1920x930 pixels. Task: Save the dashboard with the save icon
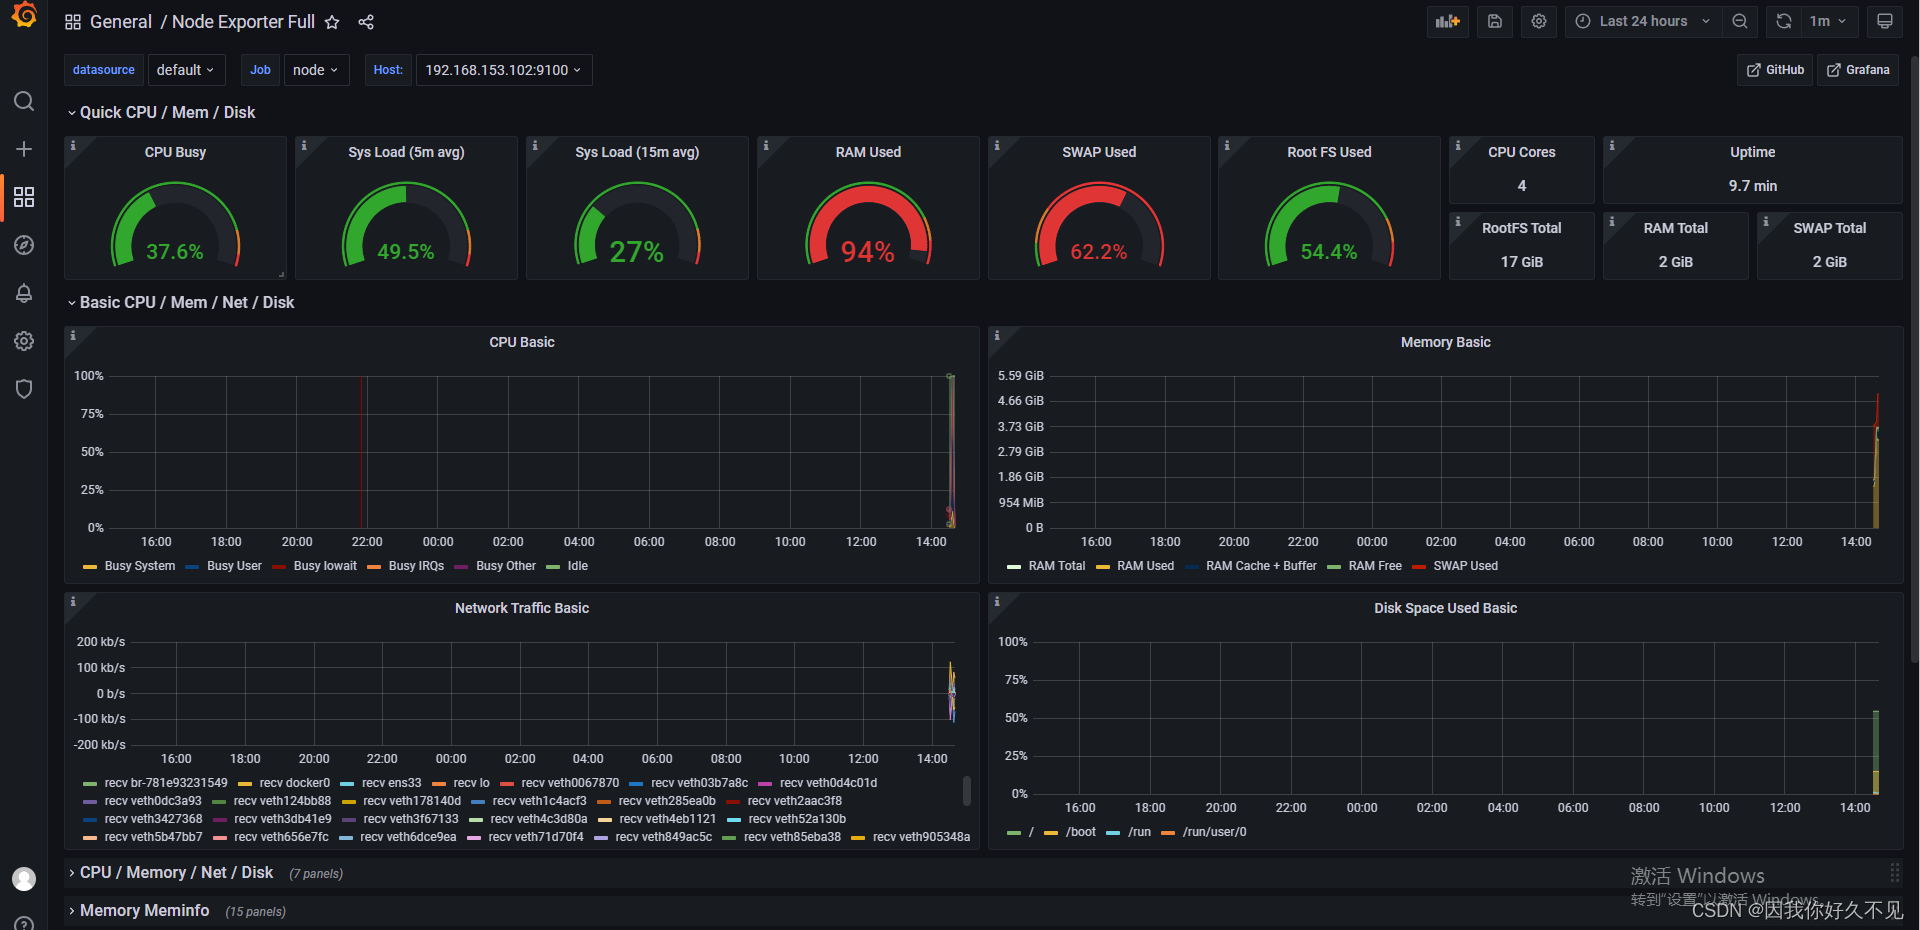[1495, 21]
